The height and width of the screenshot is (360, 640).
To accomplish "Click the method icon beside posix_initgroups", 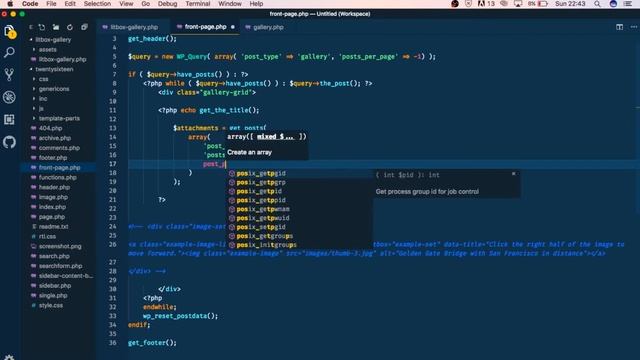I will click(232, 245).
